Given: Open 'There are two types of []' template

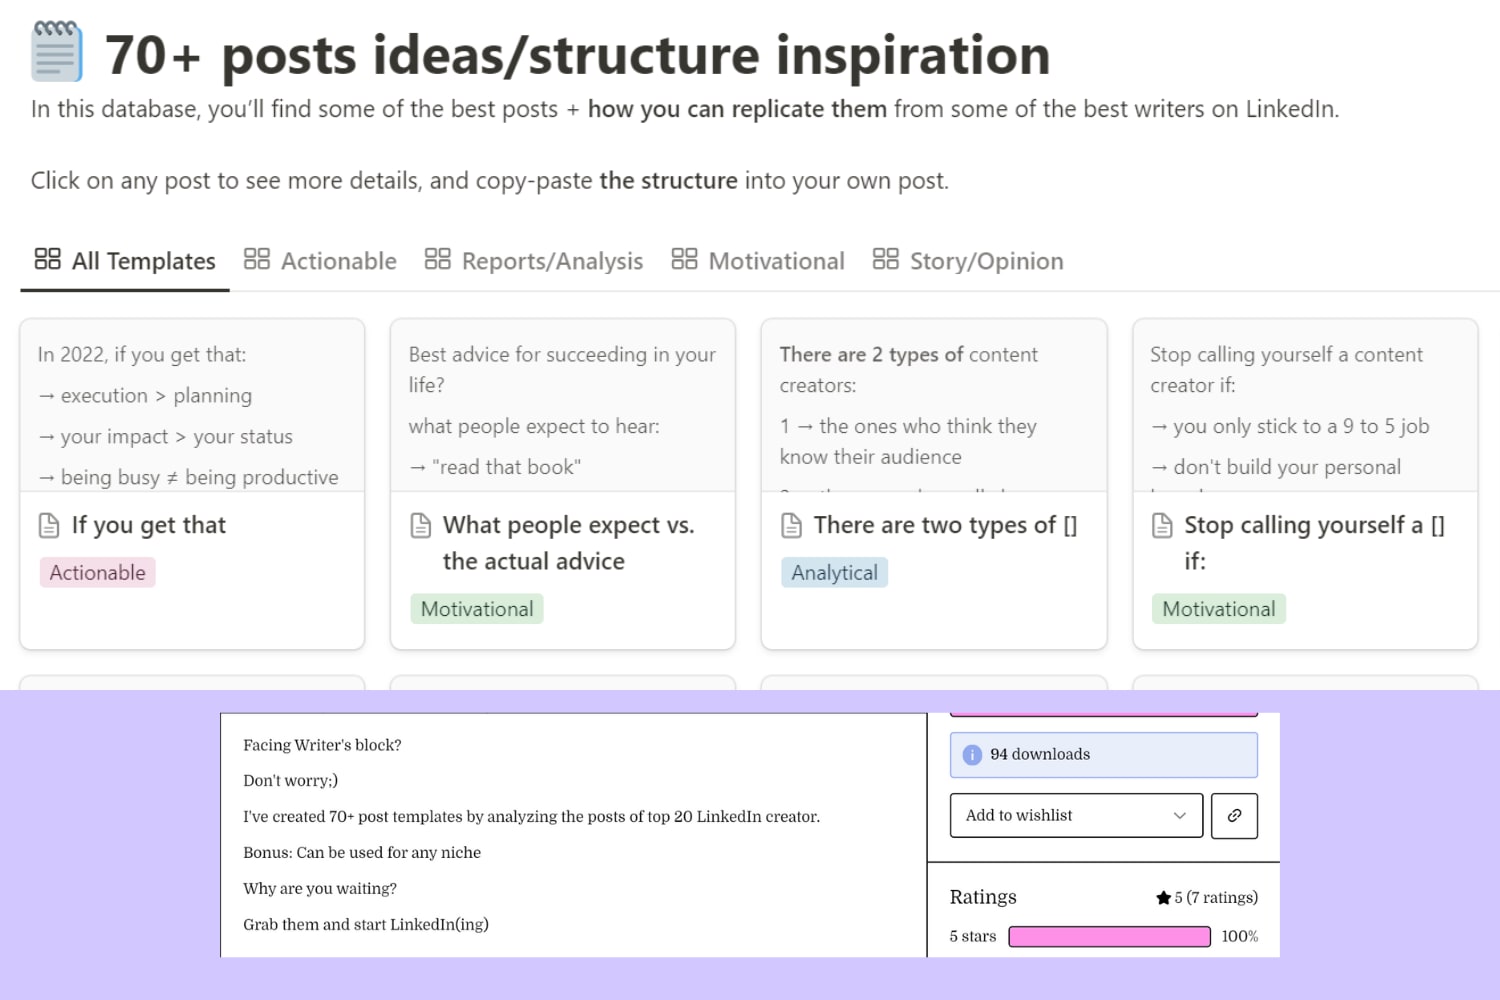Looking at the screenshot, I should coord(944,525).
